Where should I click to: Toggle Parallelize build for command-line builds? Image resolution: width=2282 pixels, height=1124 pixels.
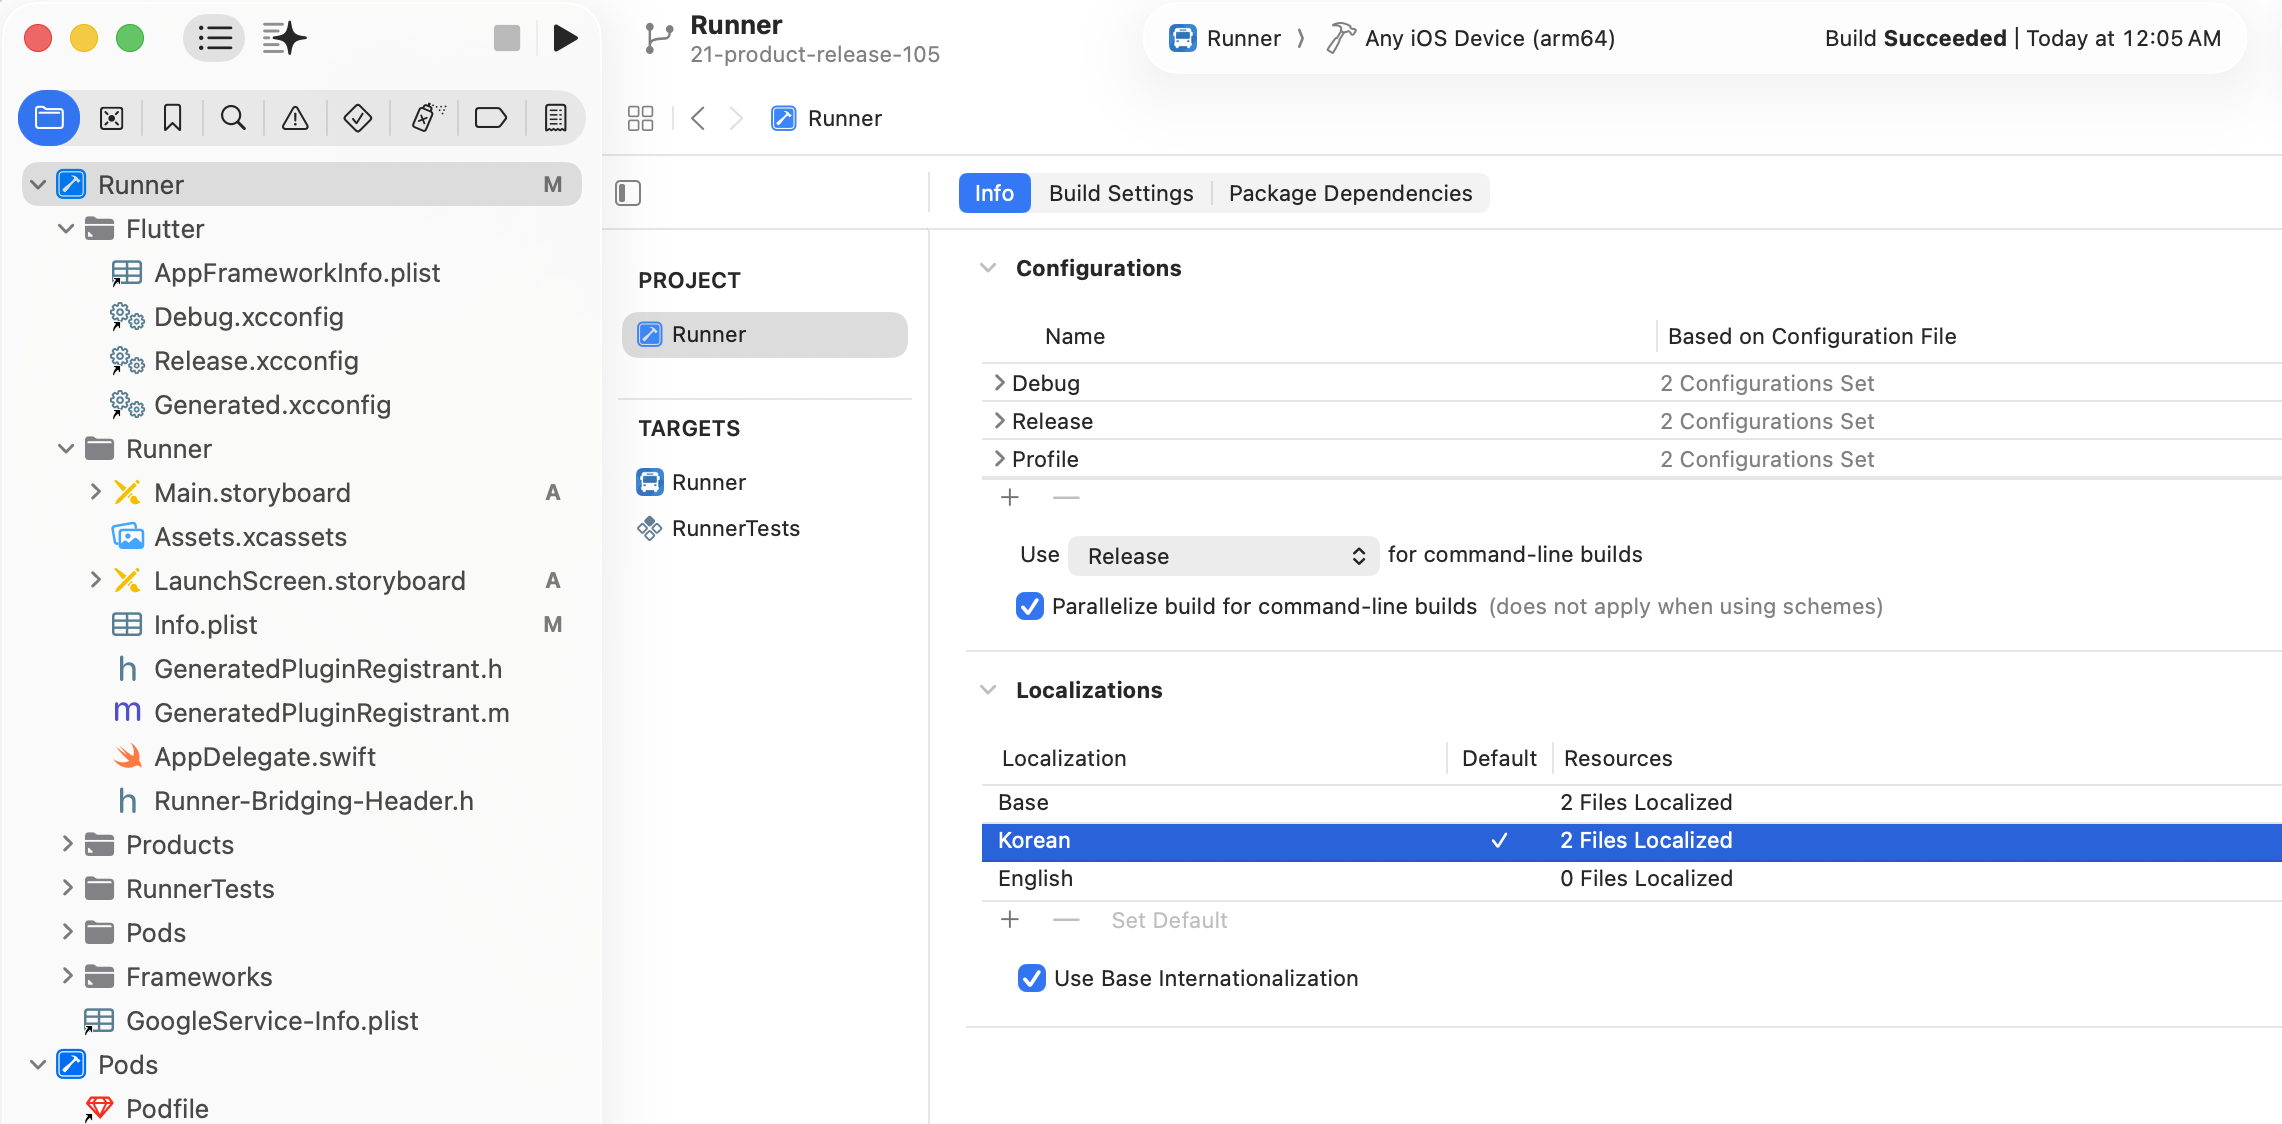[x=1029, y=606]
